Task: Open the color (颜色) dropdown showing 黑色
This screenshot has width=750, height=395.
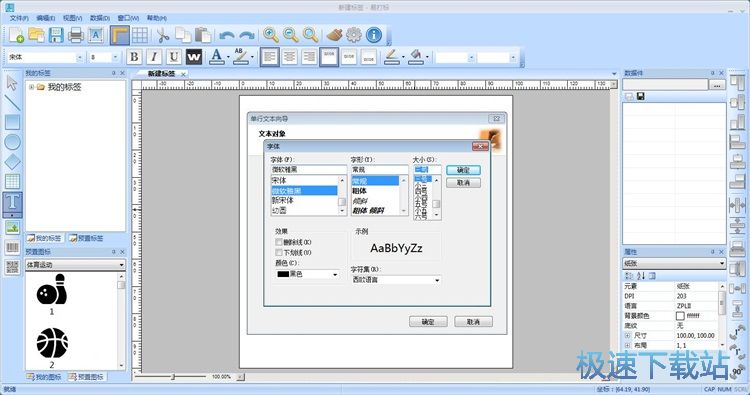Action: pos(308,274)
